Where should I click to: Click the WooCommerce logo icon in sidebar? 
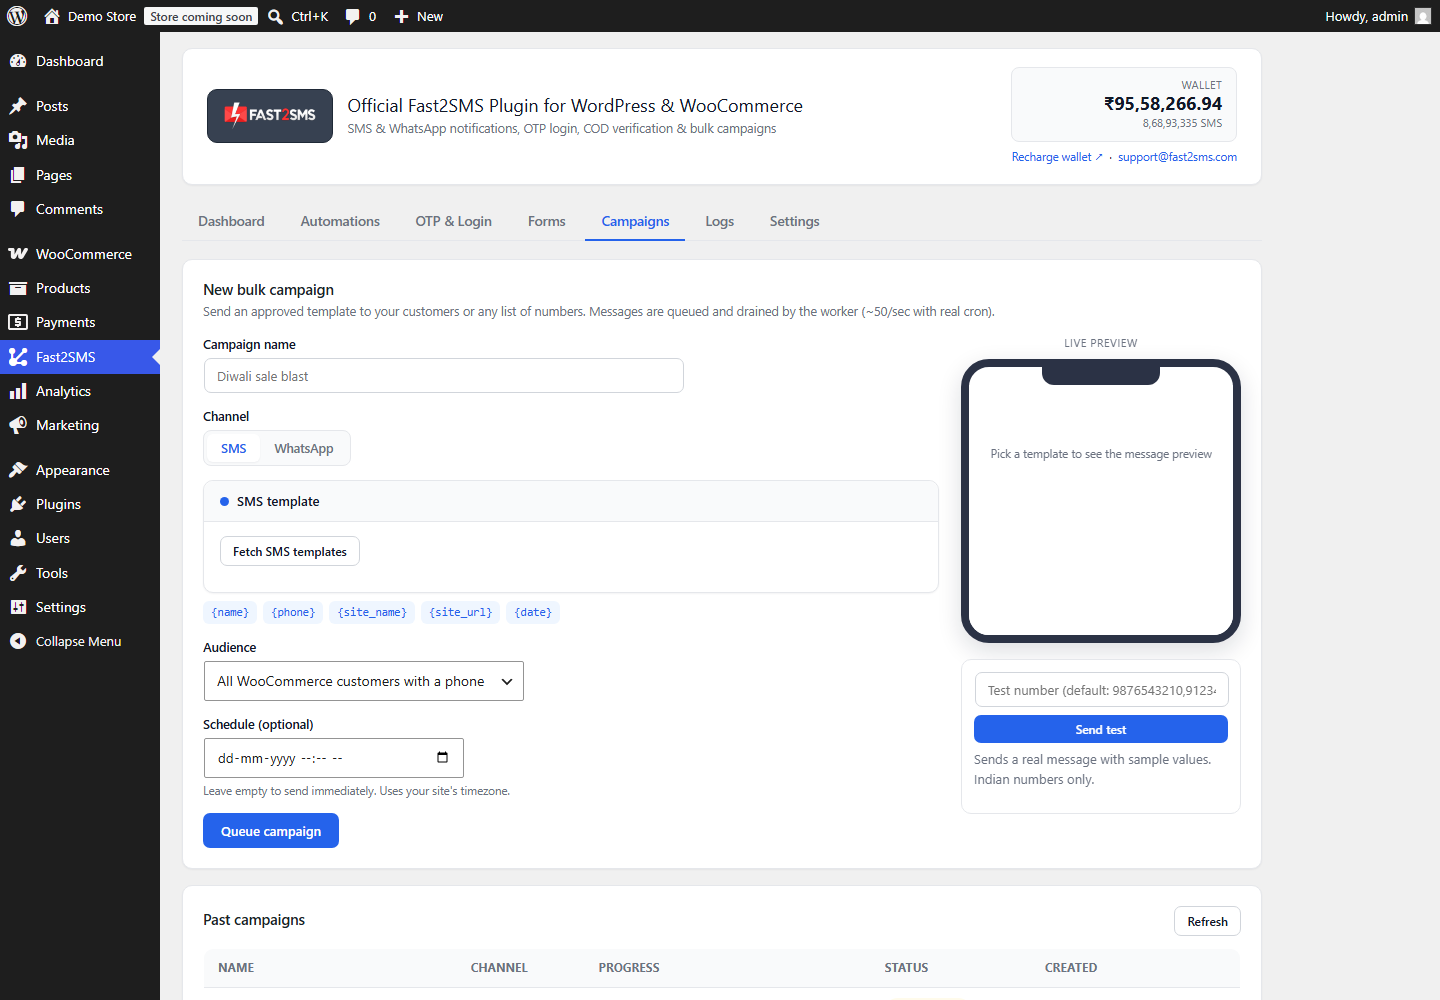pos(18,254)
